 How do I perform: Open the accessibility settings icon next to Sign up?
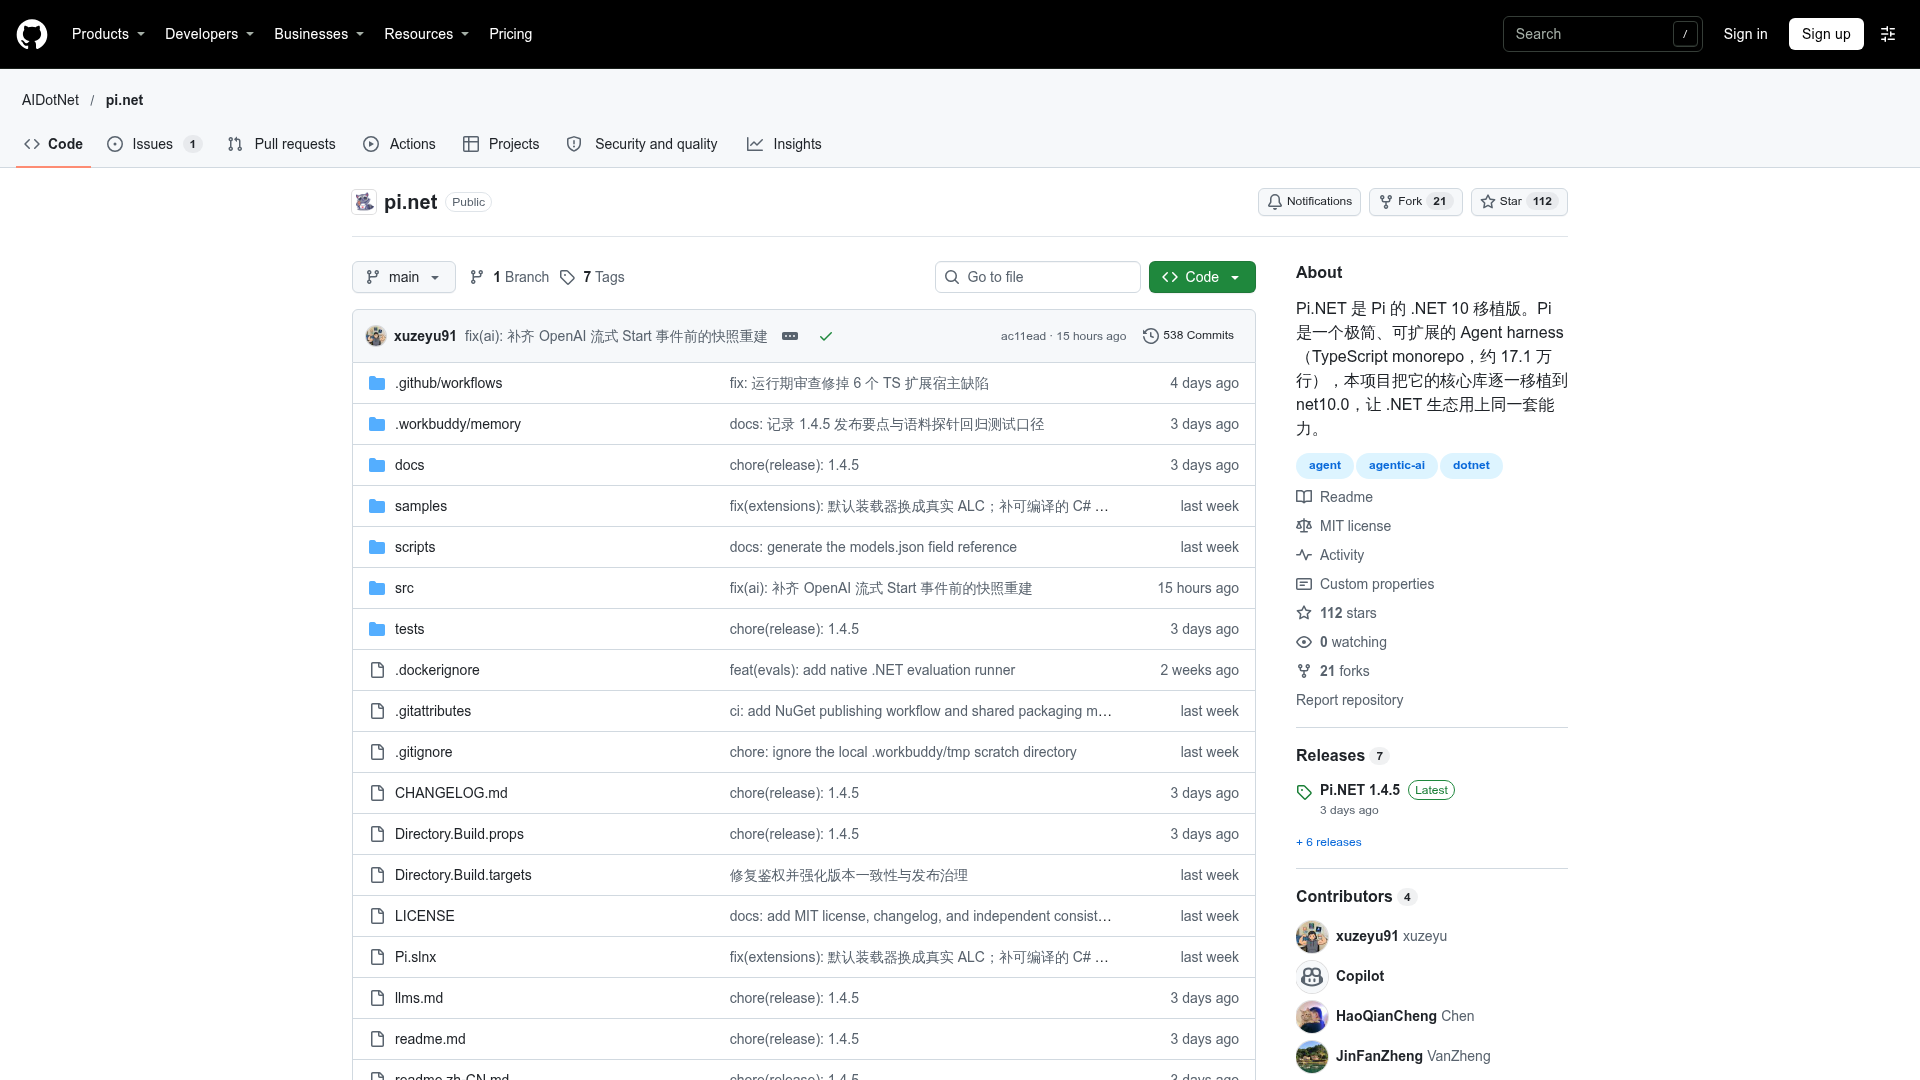tap(1888, 34)
